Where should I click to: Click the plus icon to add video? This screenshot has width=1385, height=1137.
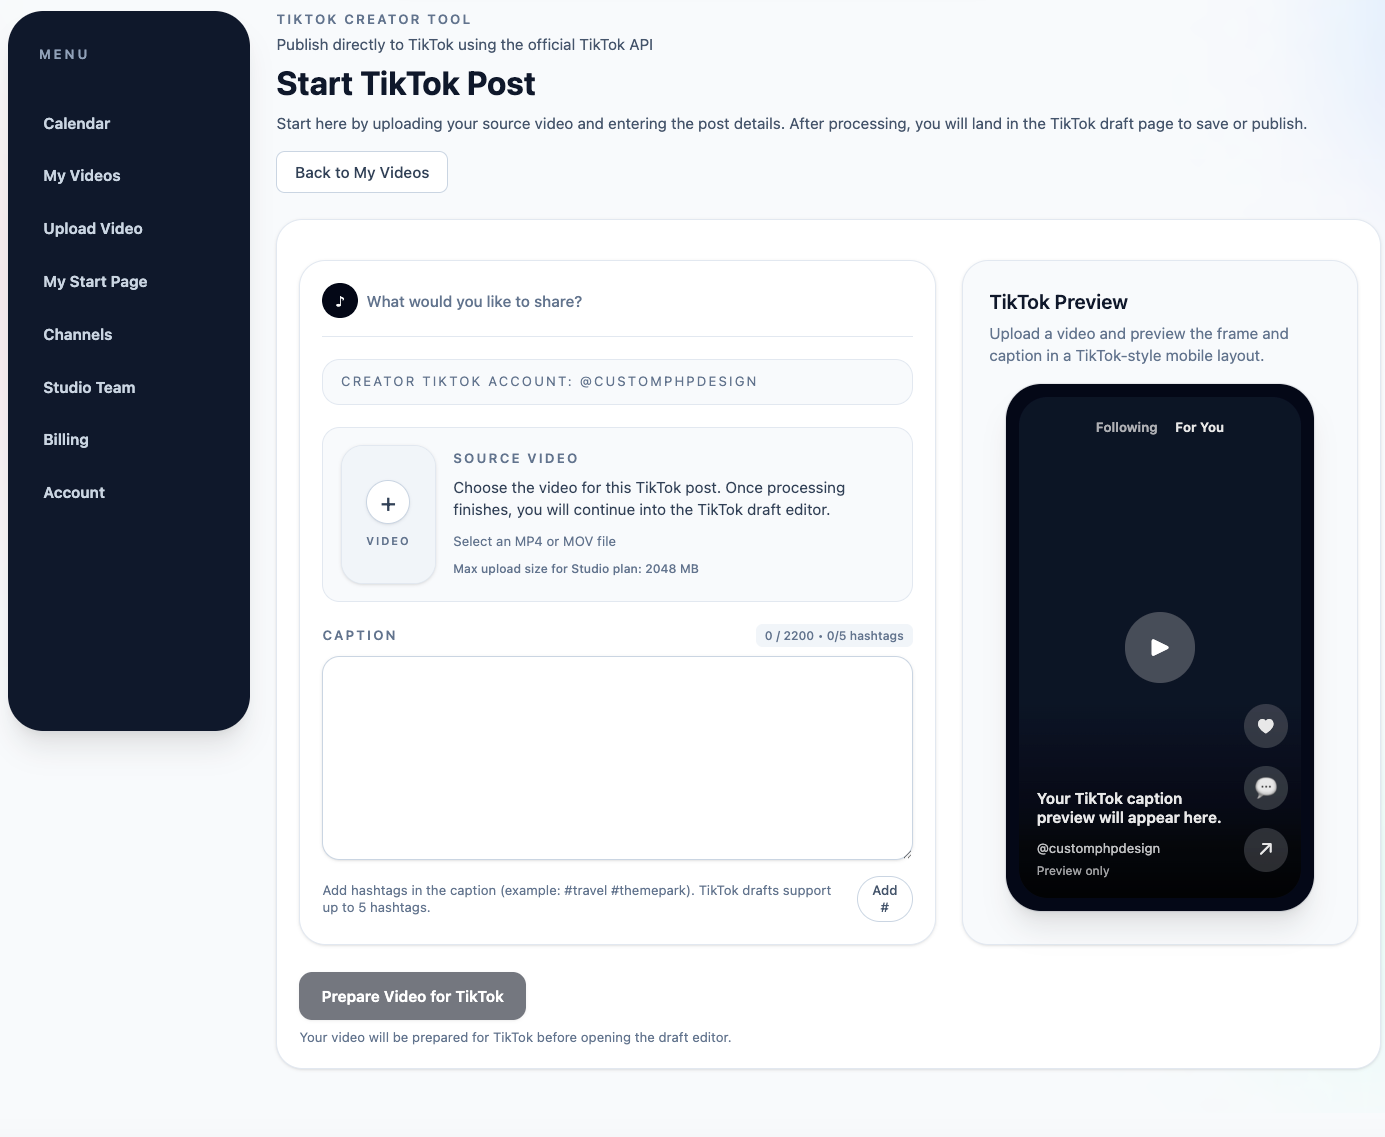[x=388, y=503]
